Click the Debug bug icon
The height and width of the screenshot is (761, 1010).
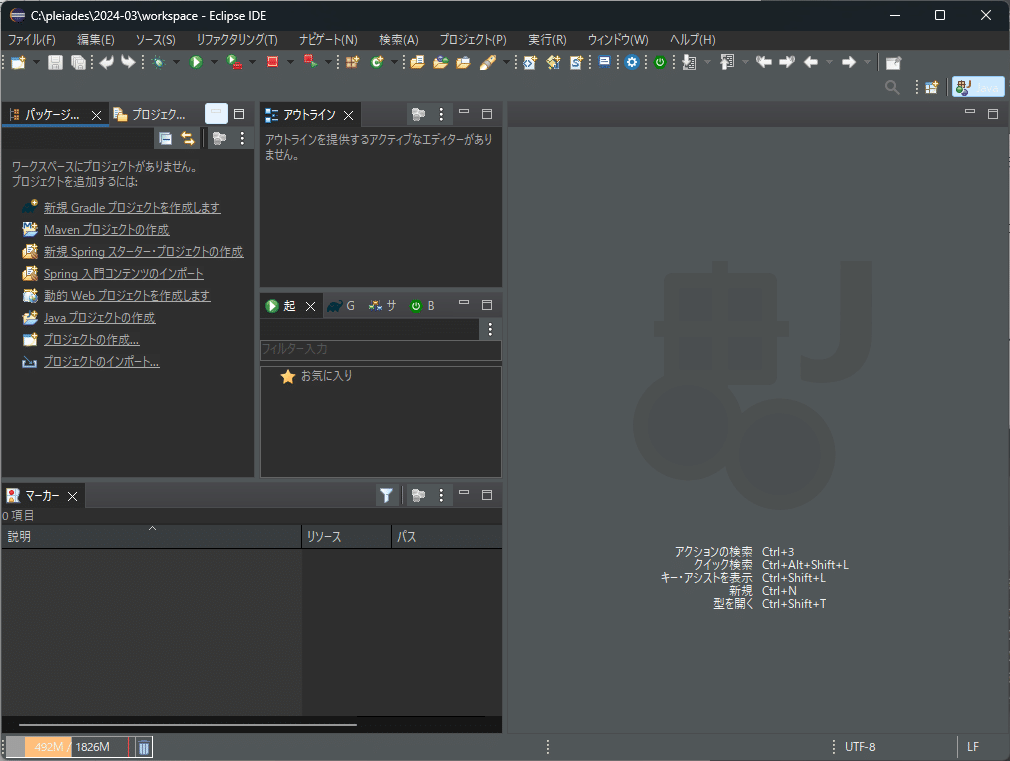click(x=158, y=63)
